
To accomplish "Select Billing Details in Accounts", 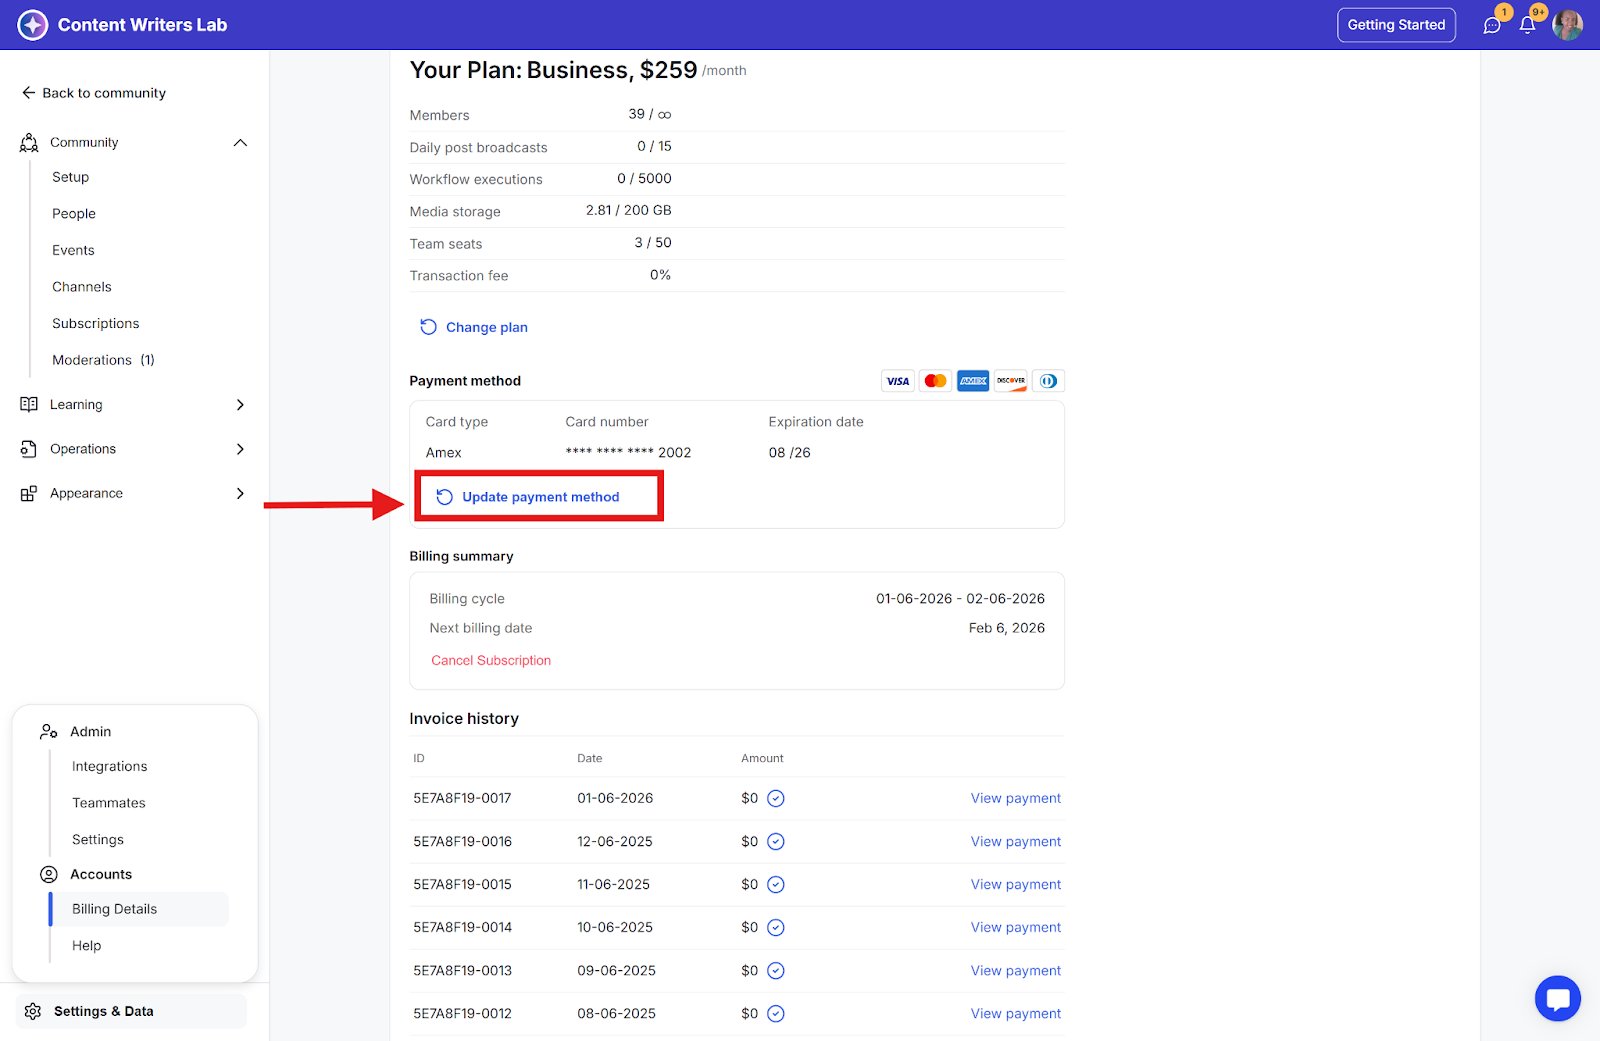I will click(x=115, y=909).
